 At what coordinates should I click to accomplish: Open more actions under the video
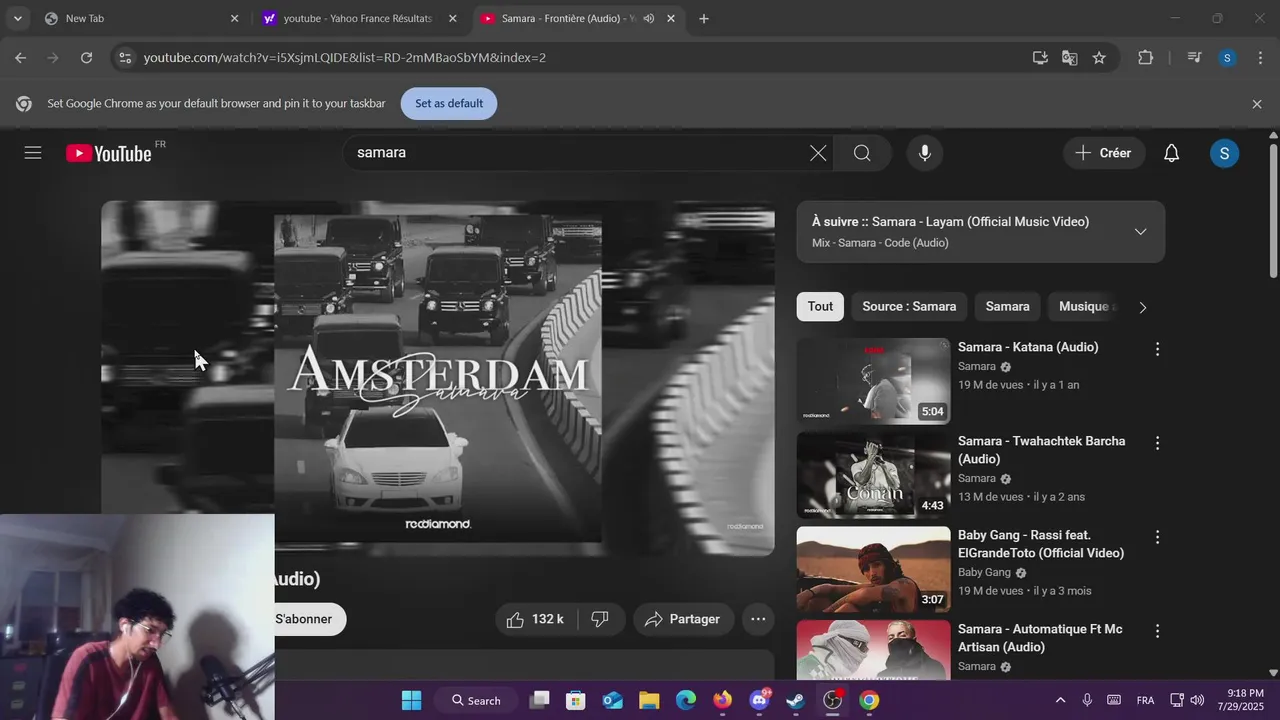[758, 619]
